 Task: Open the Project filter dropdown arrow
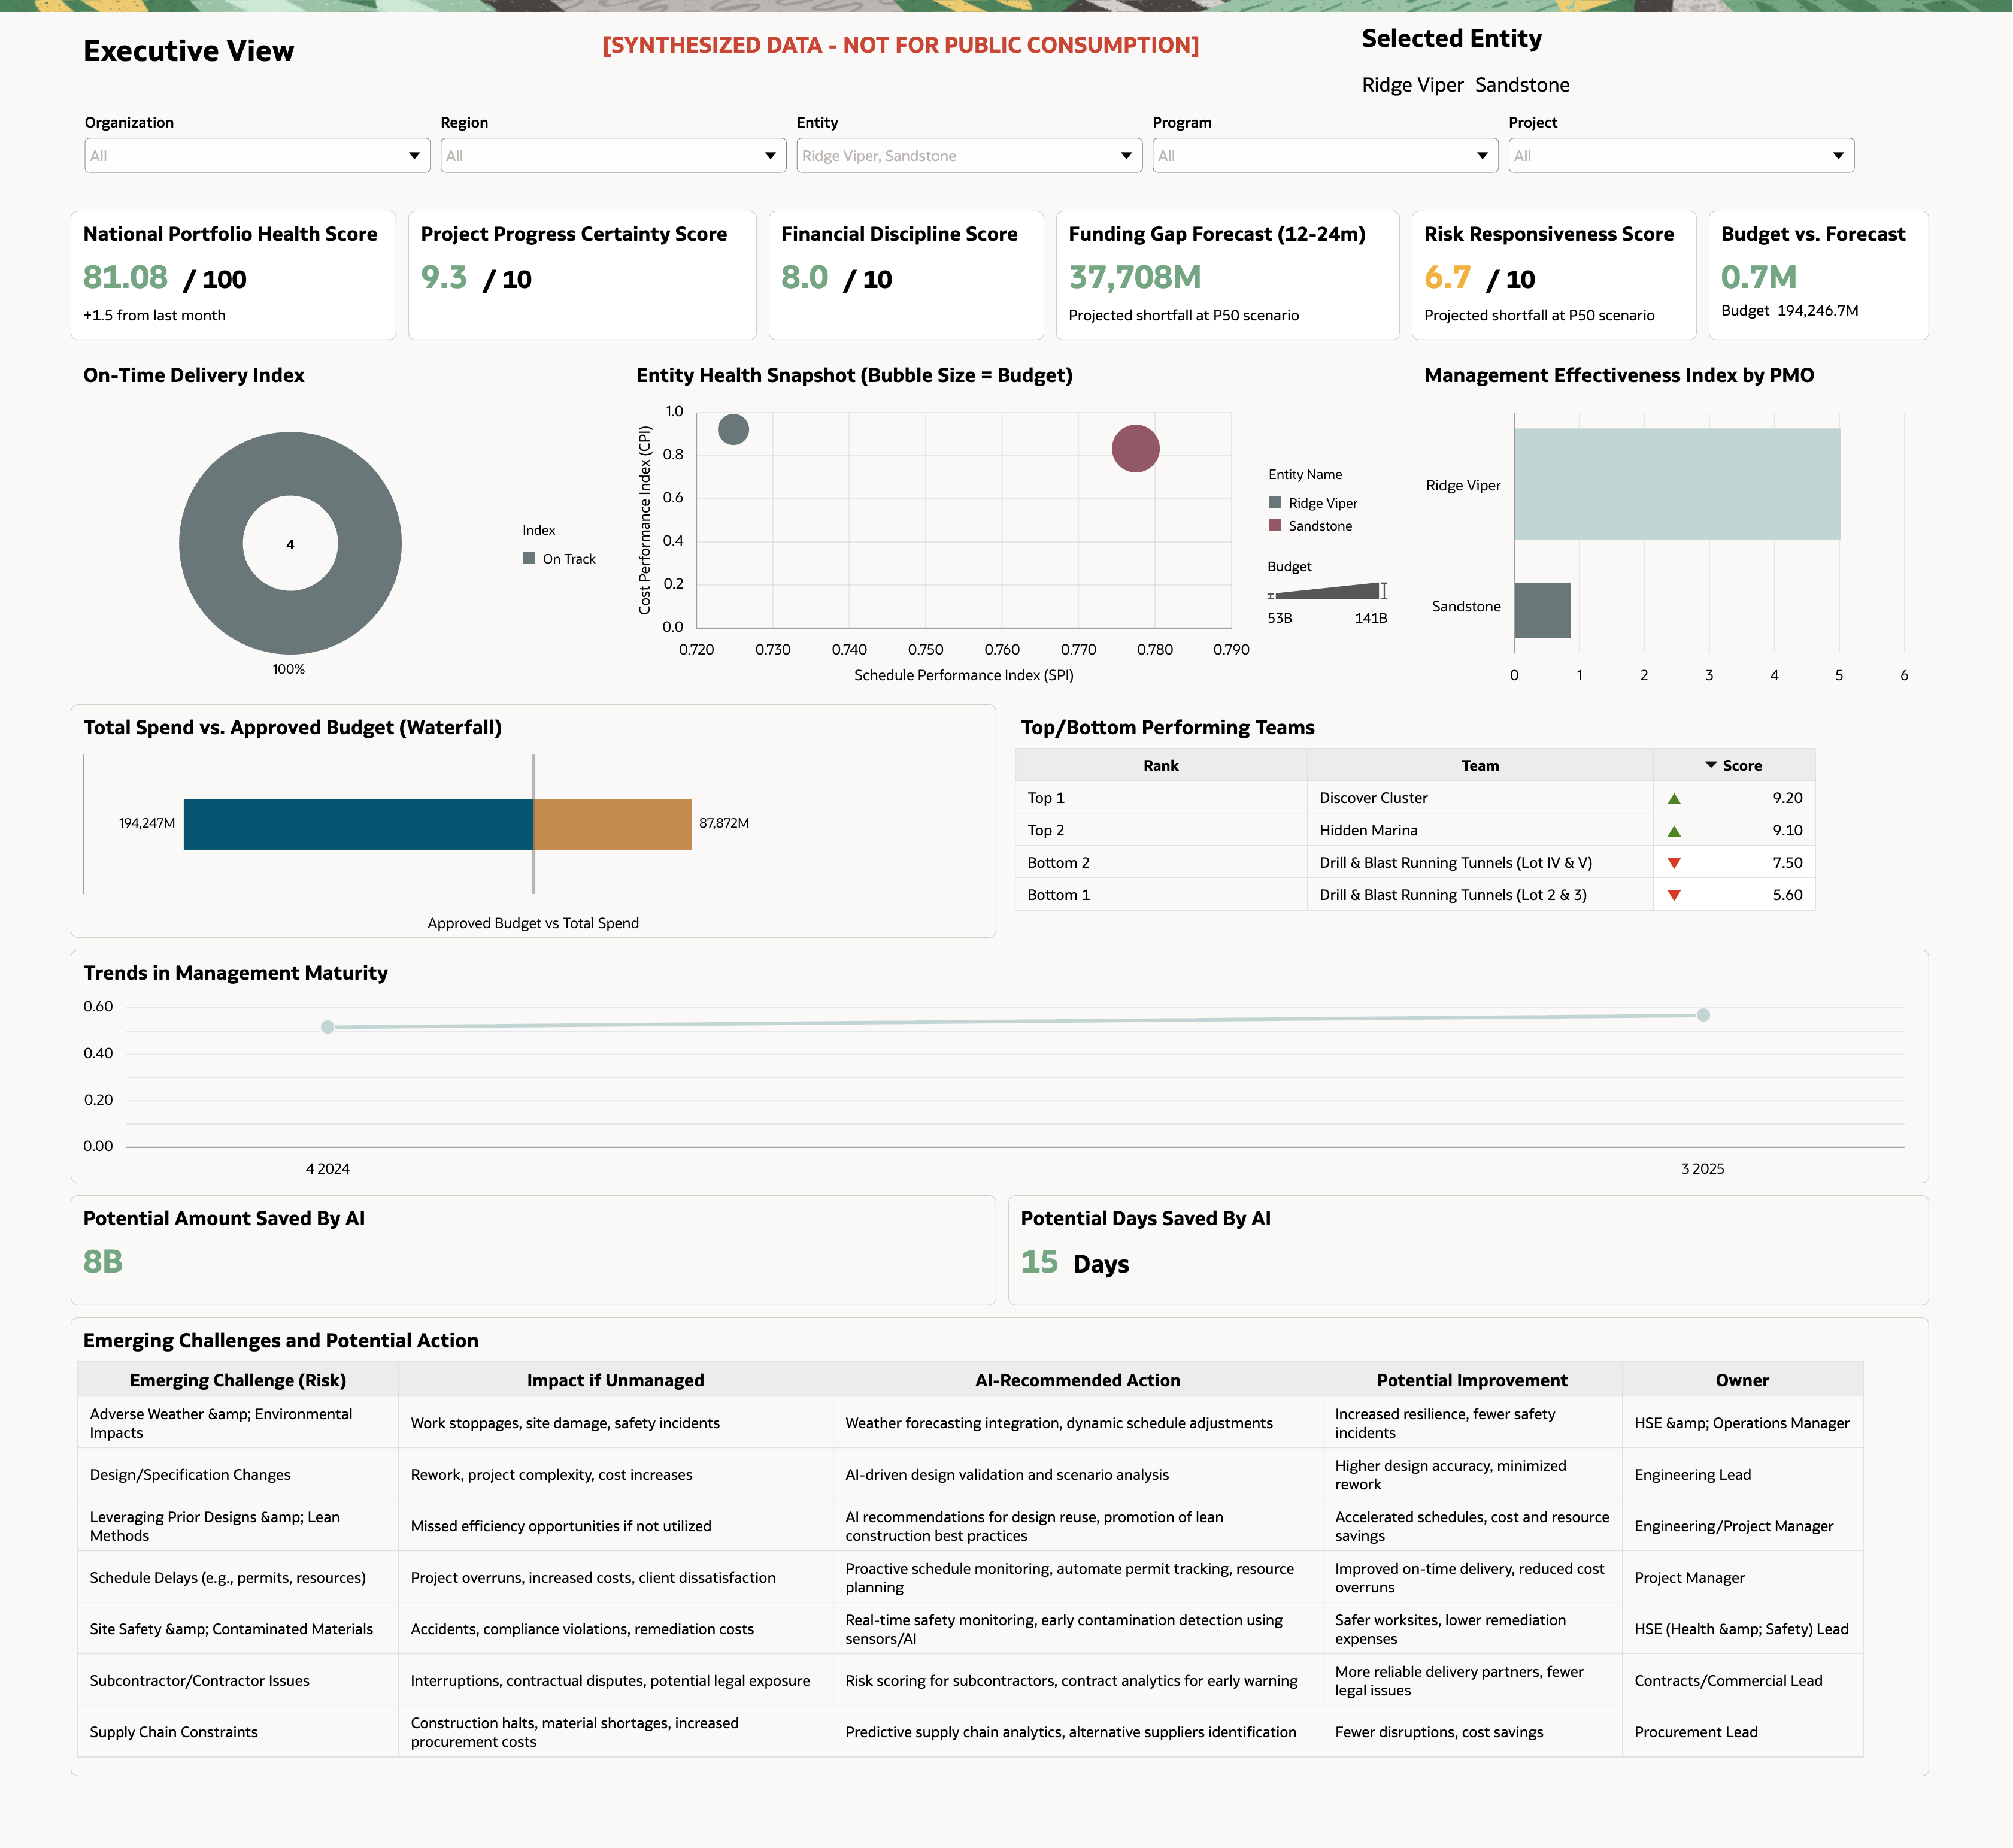(x=1837, y=155)
